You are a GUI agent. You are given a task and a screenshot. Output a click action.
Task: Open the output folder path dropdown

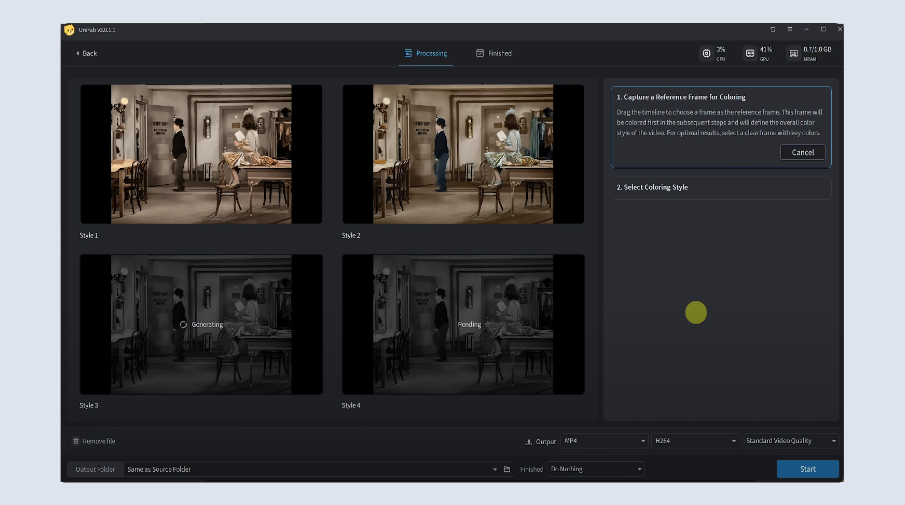(495, 469)
